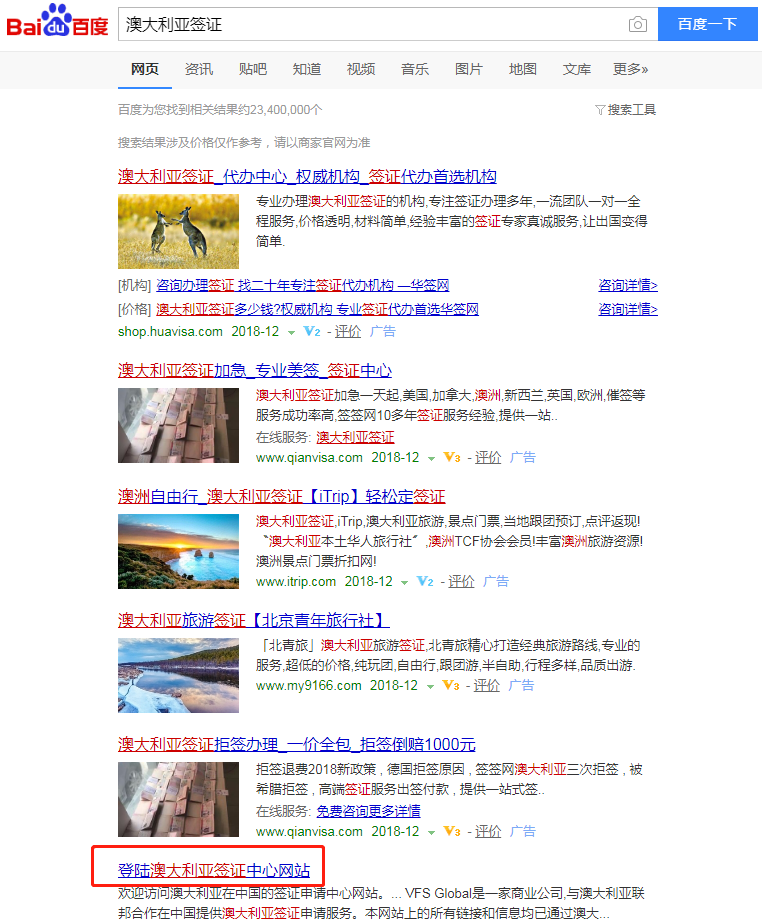Expand the 更多» menu
This screenshot has height=922, width=762.
631,69
